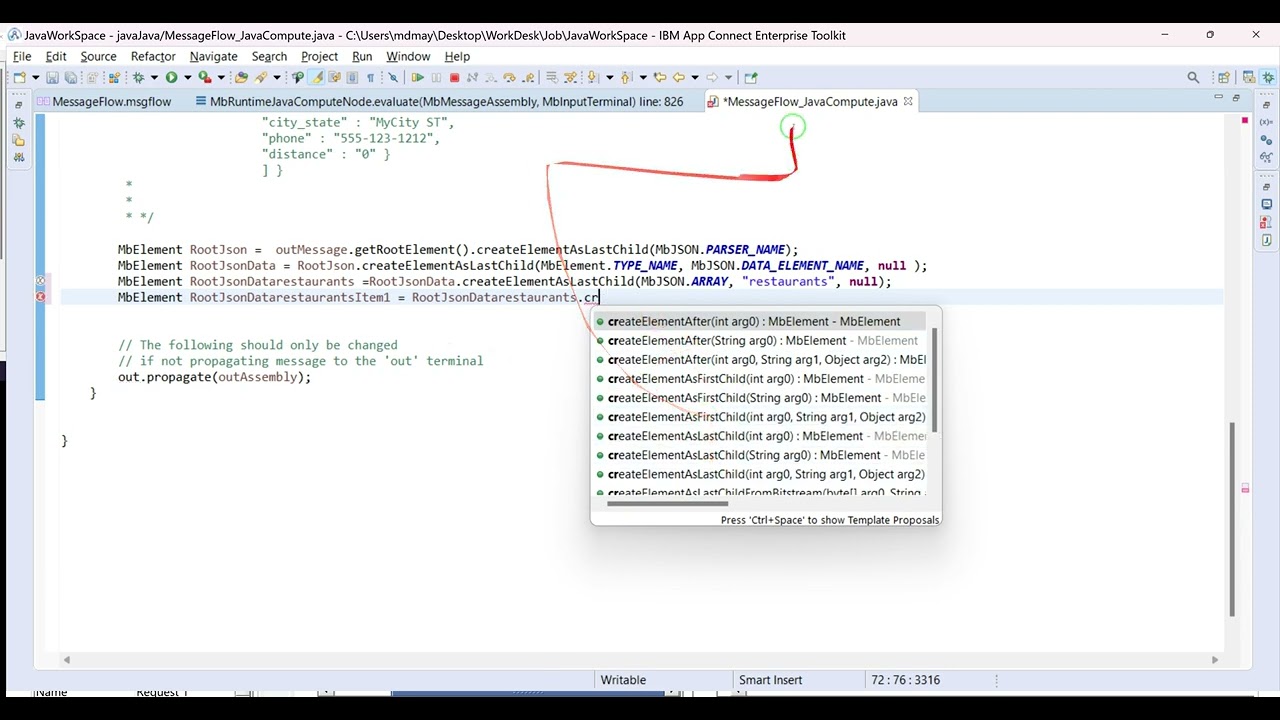Click the autocomplete popup horizontal scrollbar
1280x720 pixels.
tap(668, 503)
